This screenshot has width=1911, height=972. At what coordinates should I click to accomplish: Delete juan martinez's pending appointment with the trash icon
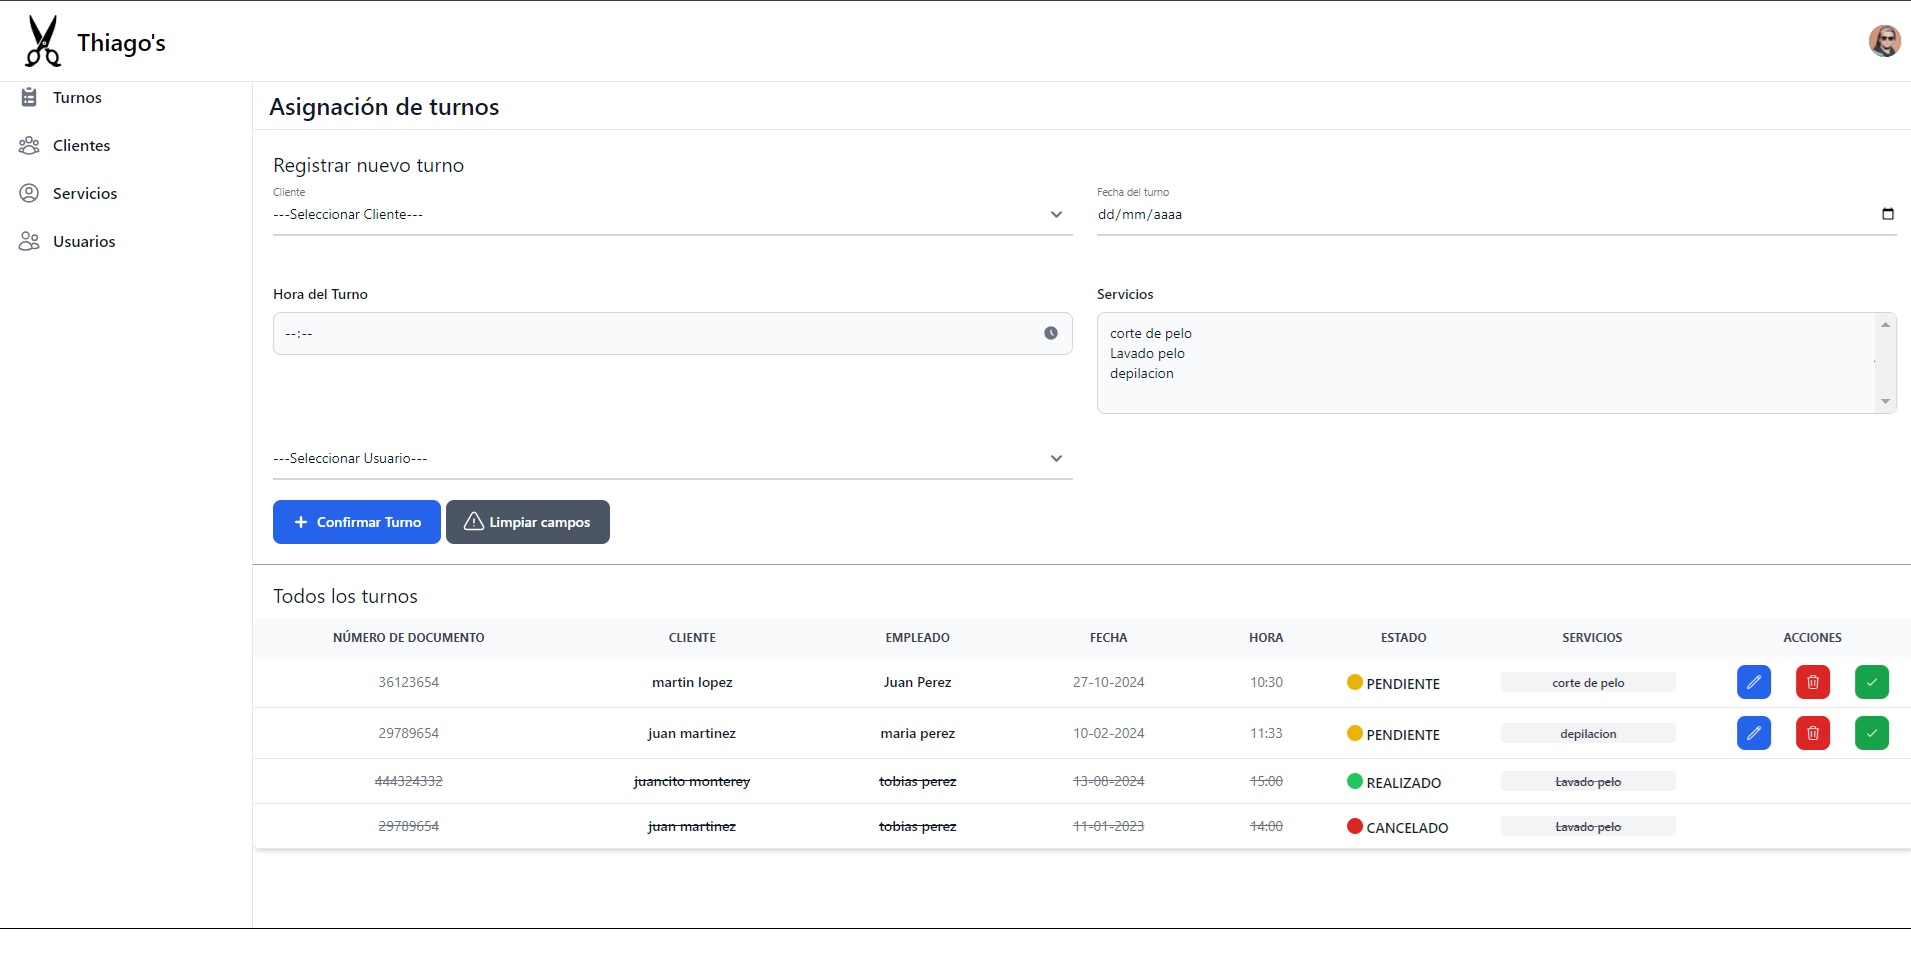(1813, 733)
